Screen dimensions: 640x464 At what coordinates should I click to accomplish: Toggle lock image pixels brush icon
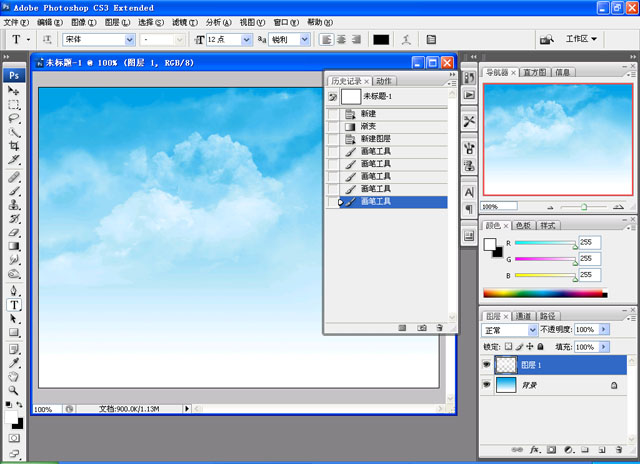[x=519, y=346]
